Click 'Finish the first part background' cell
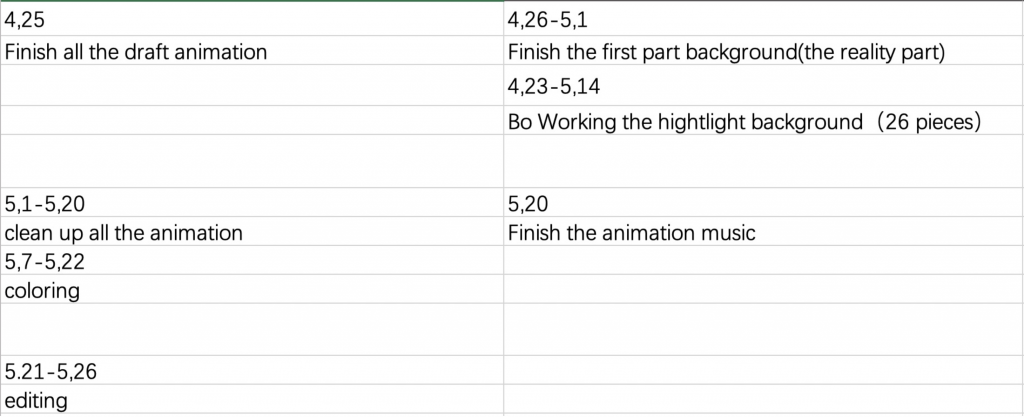The height and width of the screenshot is (417, 1024). [x=764, y=50]
